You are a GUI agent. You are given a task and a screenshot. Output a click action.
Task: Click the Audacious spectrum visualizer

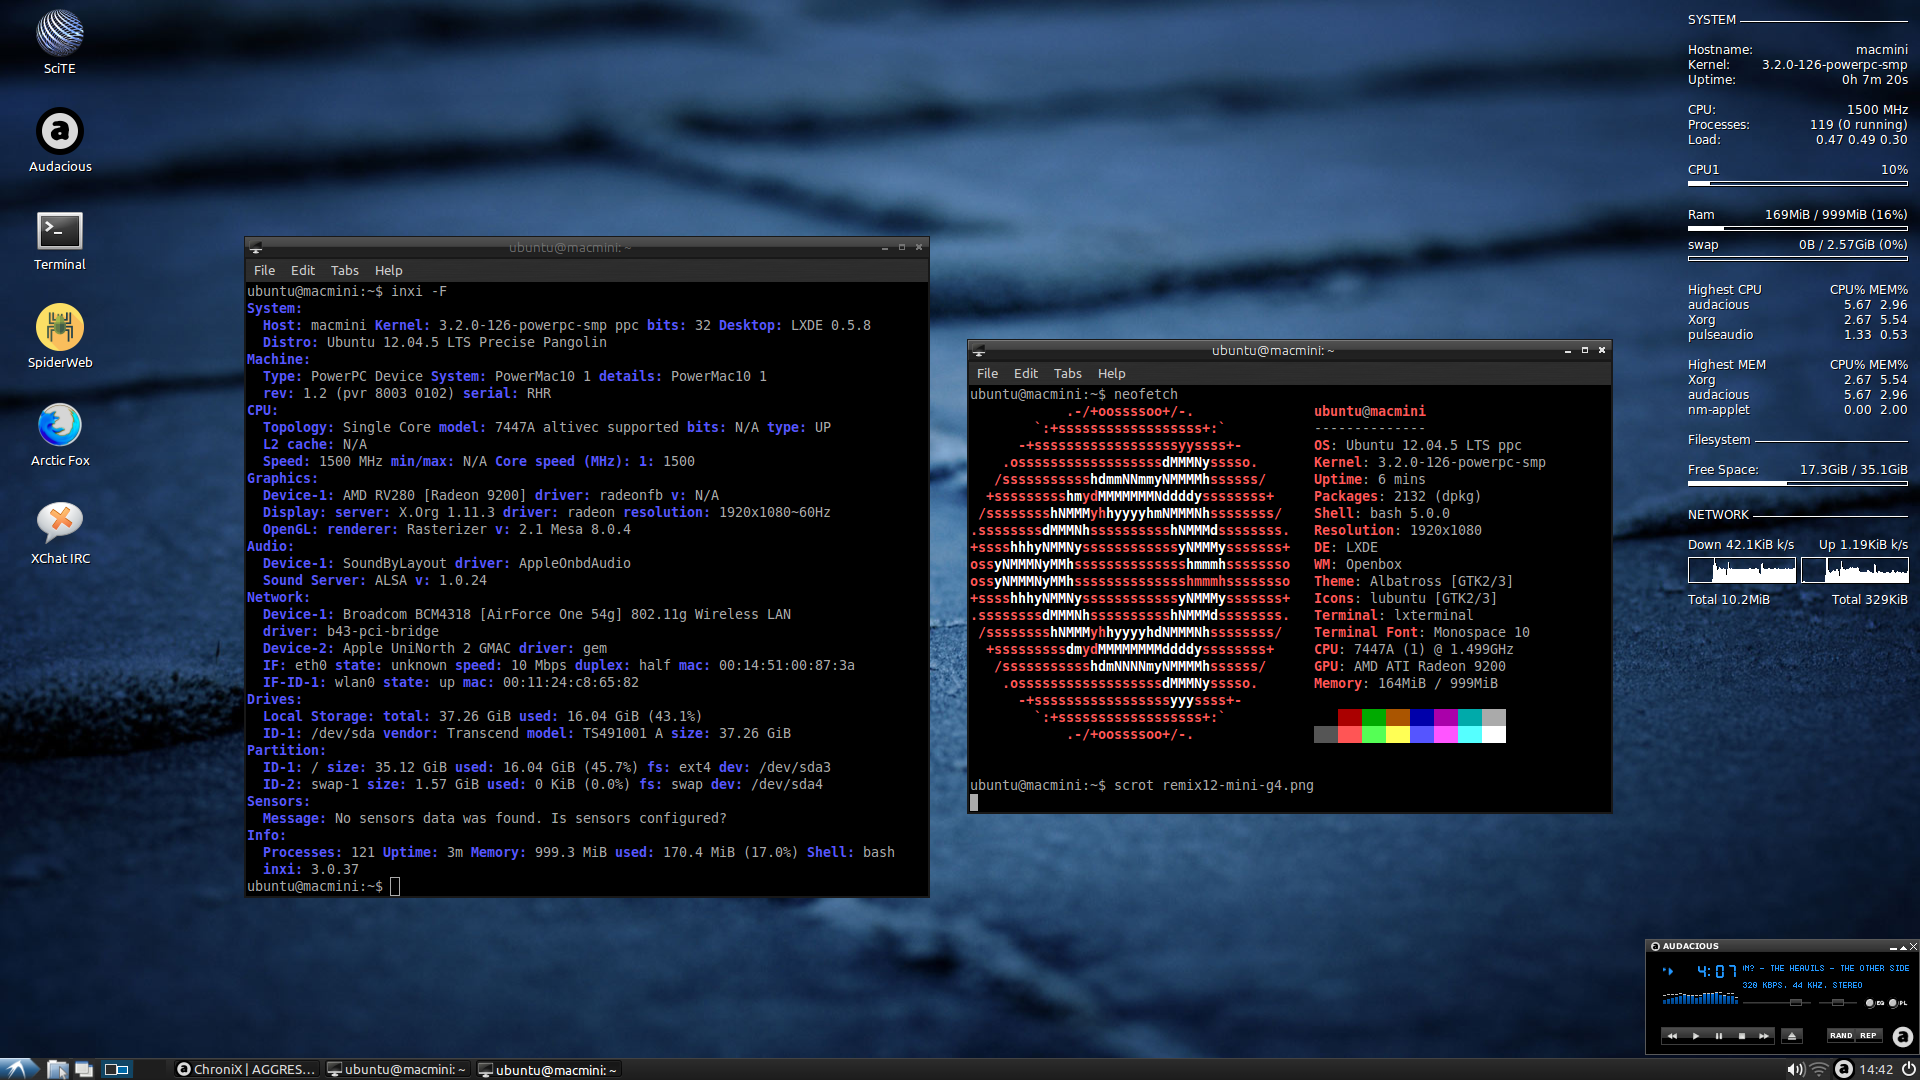[1700, 998]
